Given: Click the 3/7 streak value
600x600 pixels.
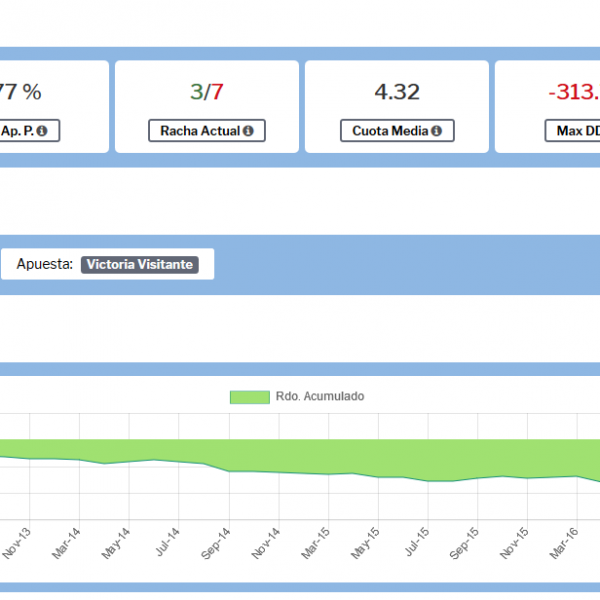Looking at the screenshot, I should (x=207, y=92).
